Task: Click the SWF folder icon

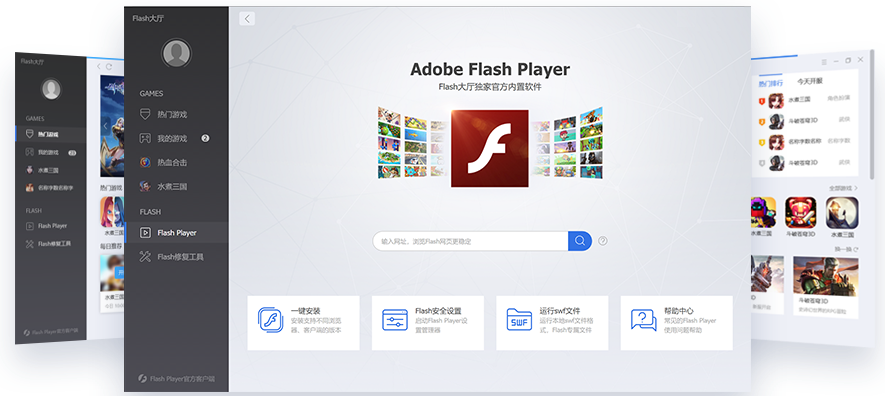Action: pyautogui.click(x=519, y=320)
